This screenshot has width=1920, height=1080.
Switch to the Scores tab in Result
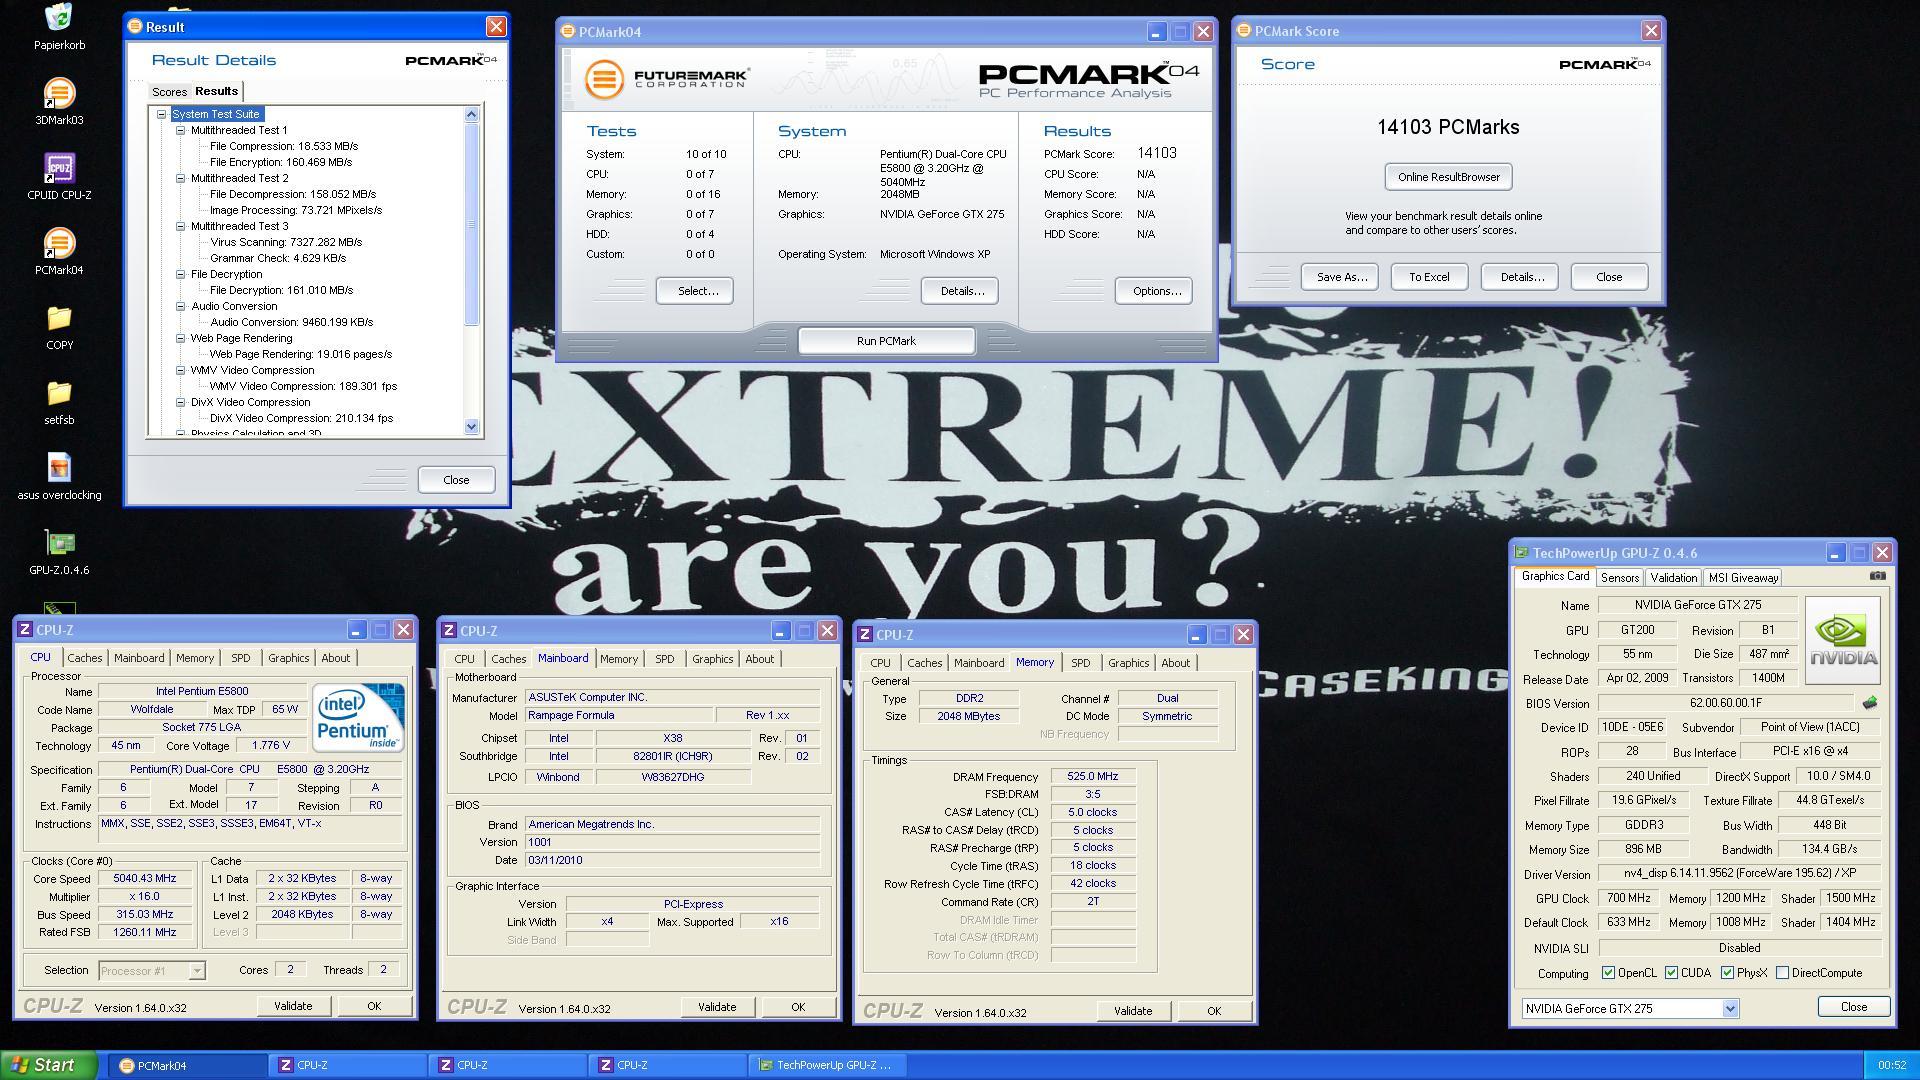[x=169, y=92]
